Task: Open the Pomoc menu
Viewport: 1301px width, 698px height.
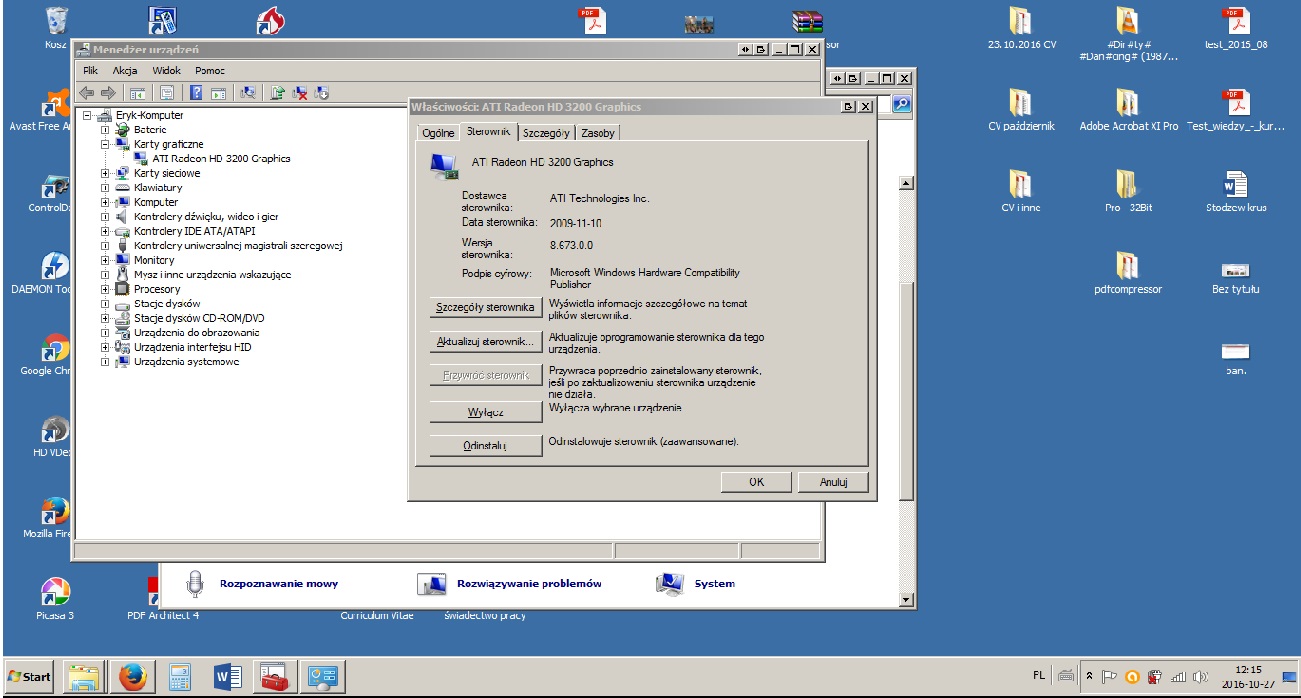Action: coord(210,71)
